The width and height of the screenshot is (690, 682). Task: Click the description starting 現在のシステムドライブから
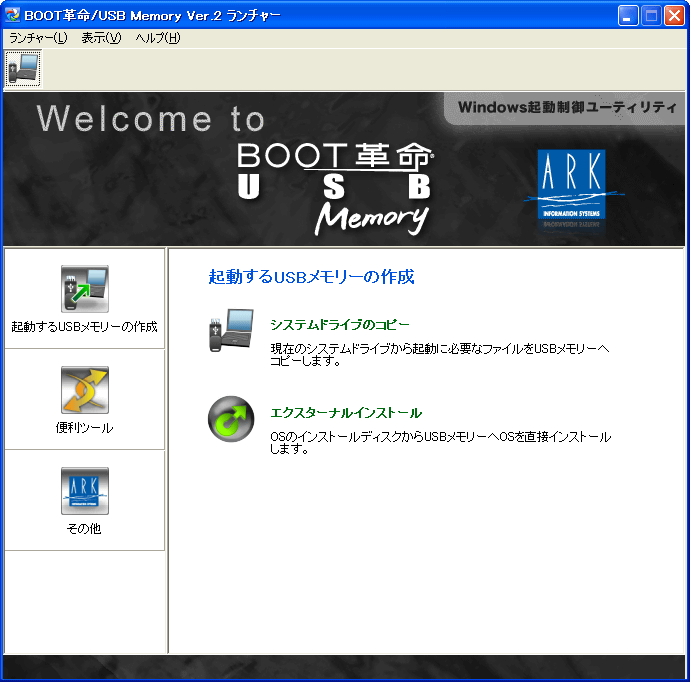(440, 355)
